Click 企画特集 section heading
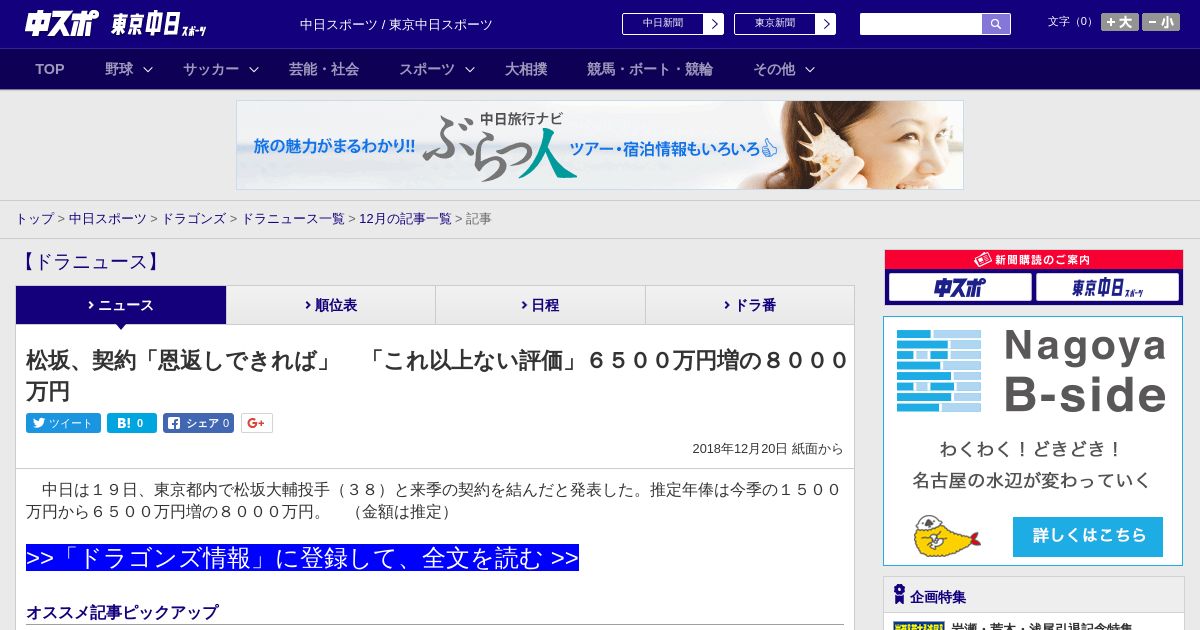Viewport: 1200px width, 630px height. 938,597
